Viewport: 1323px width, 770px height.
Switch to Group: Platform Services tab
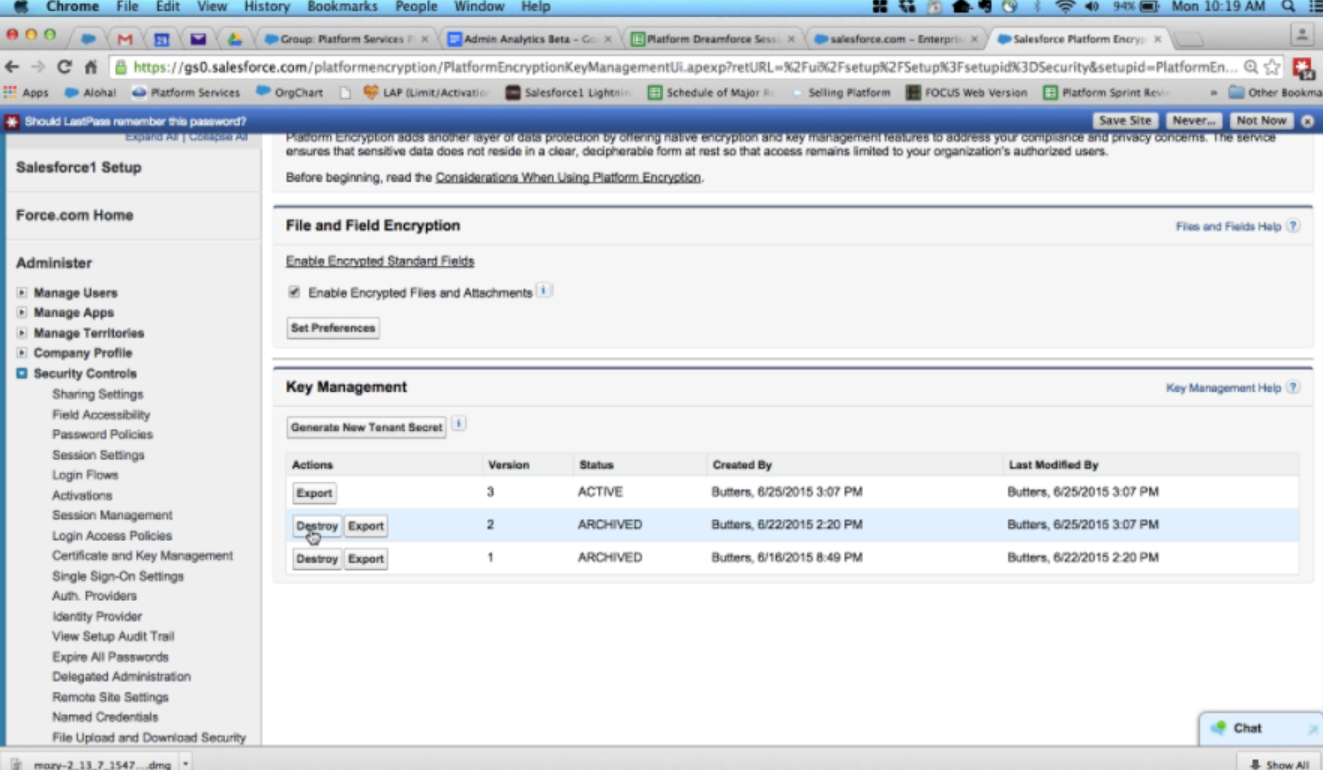coord(345,39)
